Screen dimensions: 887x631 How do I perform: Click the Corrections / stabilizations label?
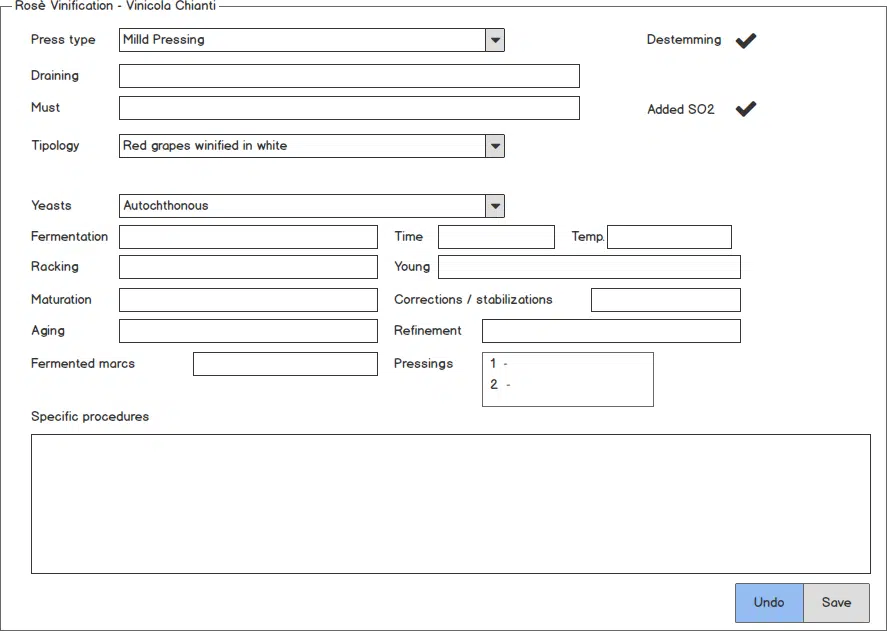473,300
